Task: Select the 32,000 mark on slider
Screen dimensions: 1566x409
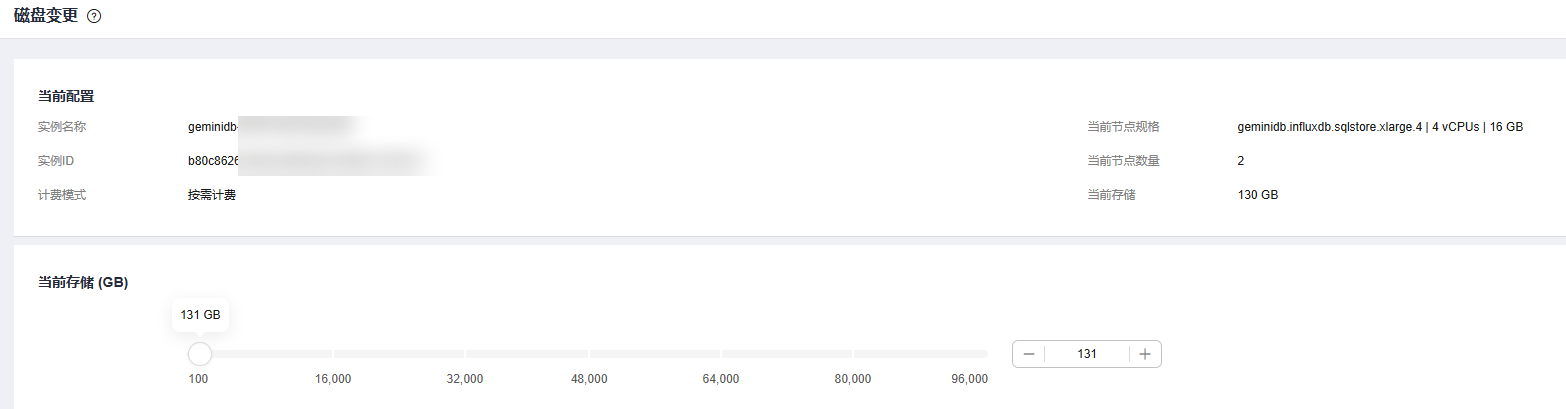Action: pos(465,379)
